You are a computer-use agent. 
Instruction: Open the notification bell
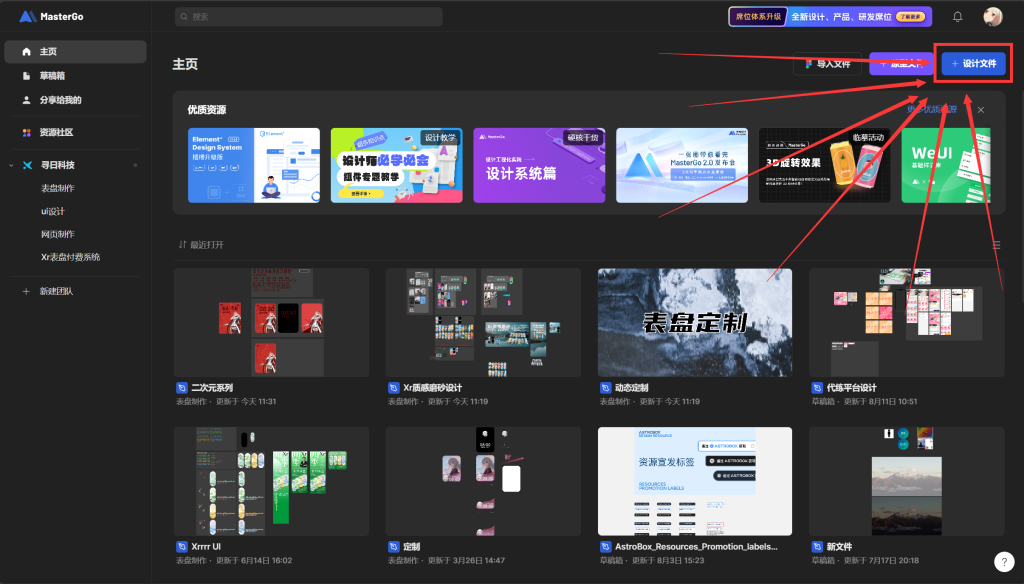point(957,17)
